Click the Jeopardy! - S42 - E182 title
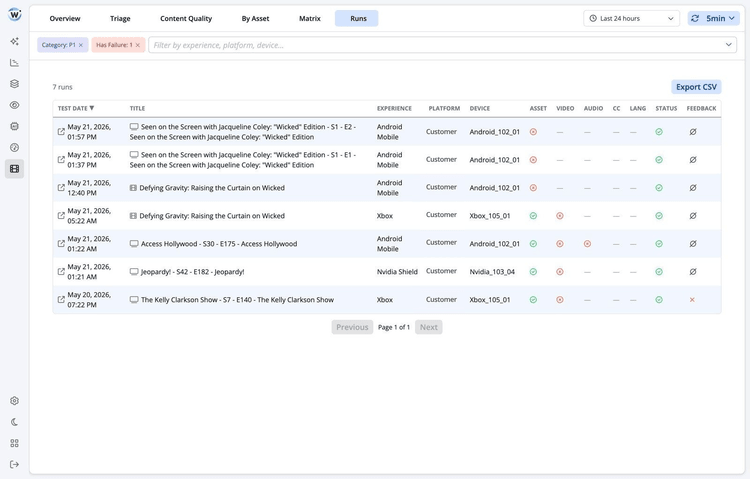 pyautogui.click(x=192, y=272)
